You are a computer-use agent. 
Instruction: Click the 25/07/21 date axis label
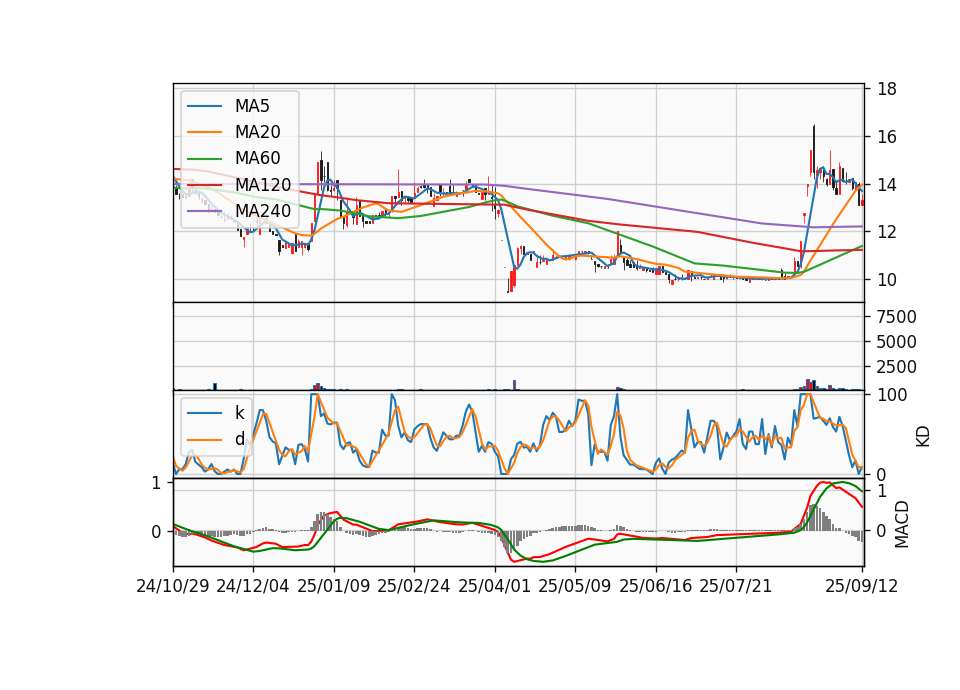tap(736, 586)
